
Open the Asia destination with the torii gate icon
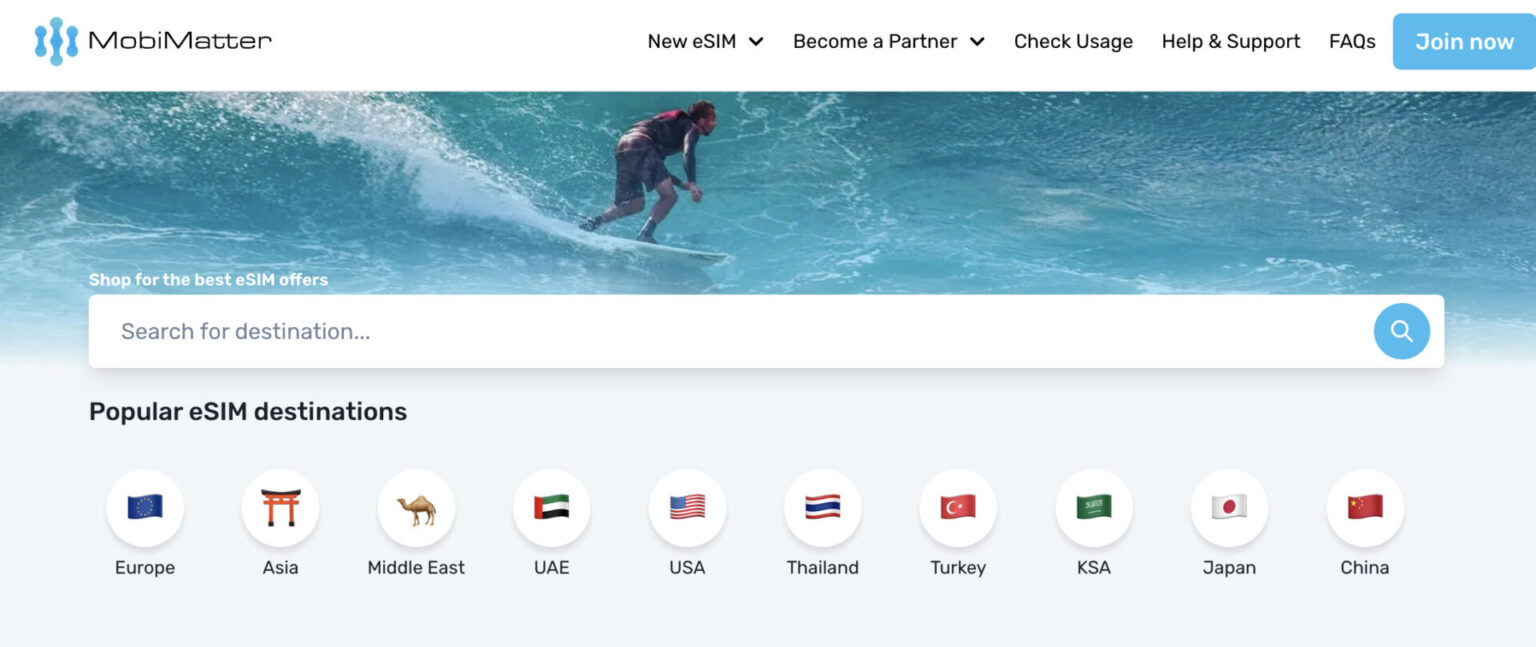tap(280, 508)
